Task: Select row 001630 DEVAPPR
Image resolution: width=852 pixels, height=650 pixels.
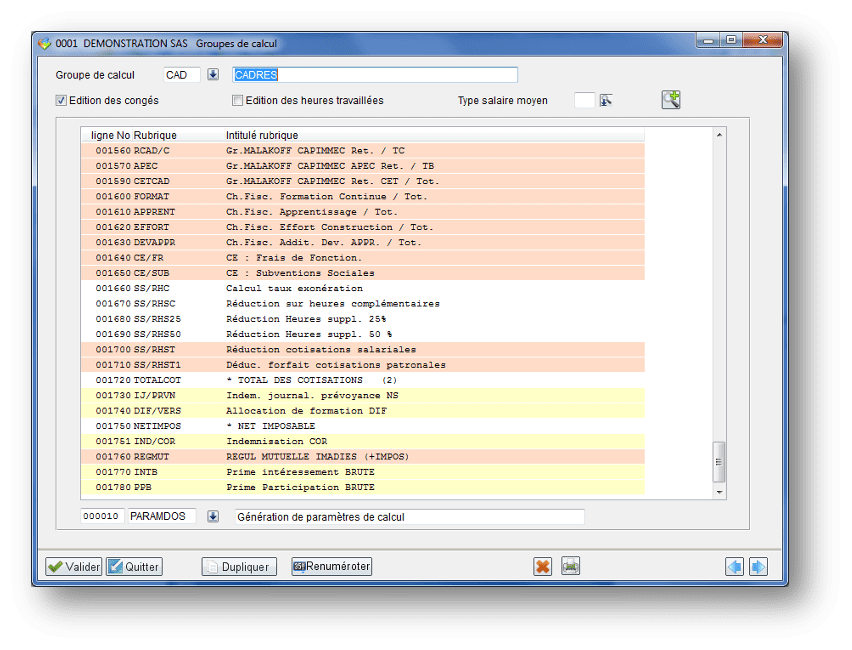Action: tap(363, 242)
